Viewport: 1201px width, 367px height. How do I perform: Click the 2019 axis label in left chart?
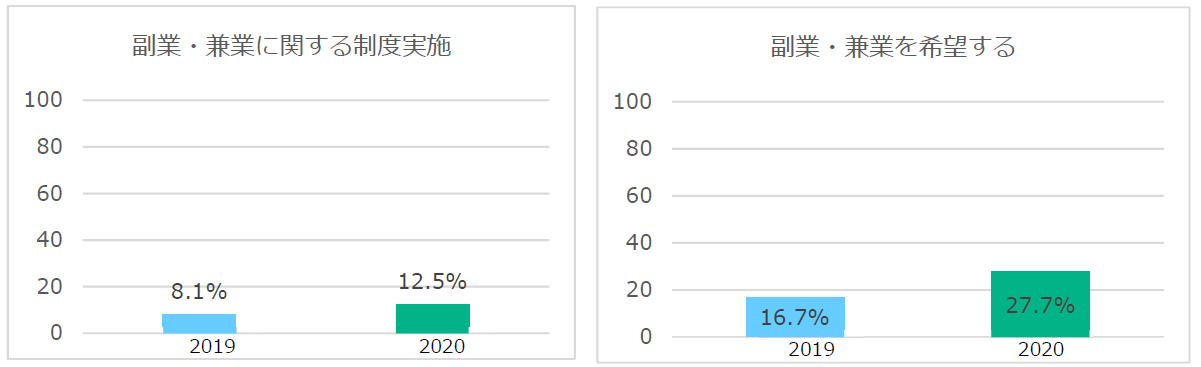[x=211, y=347]
